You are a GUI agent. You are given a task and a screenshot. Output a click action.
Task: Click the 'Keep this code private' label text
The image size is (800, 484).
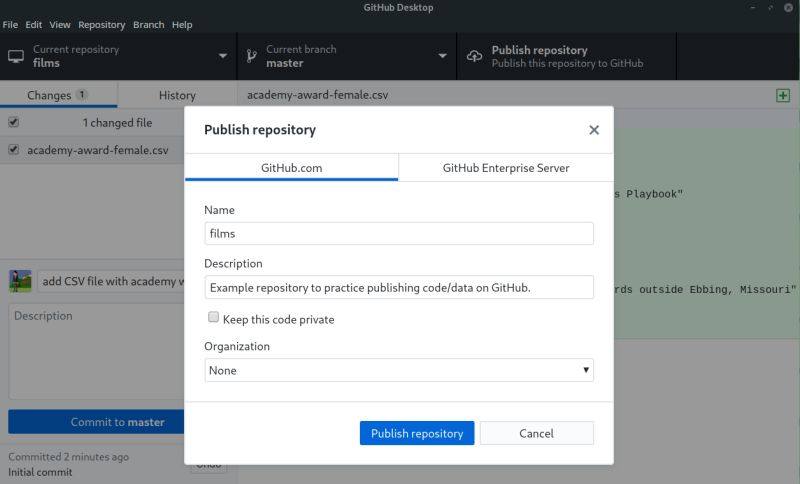coord(279,320)
